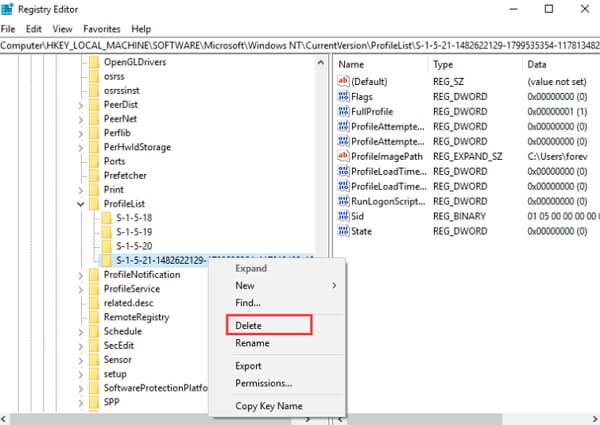Select the folder icon next to OpenGLDrivers

93,62
